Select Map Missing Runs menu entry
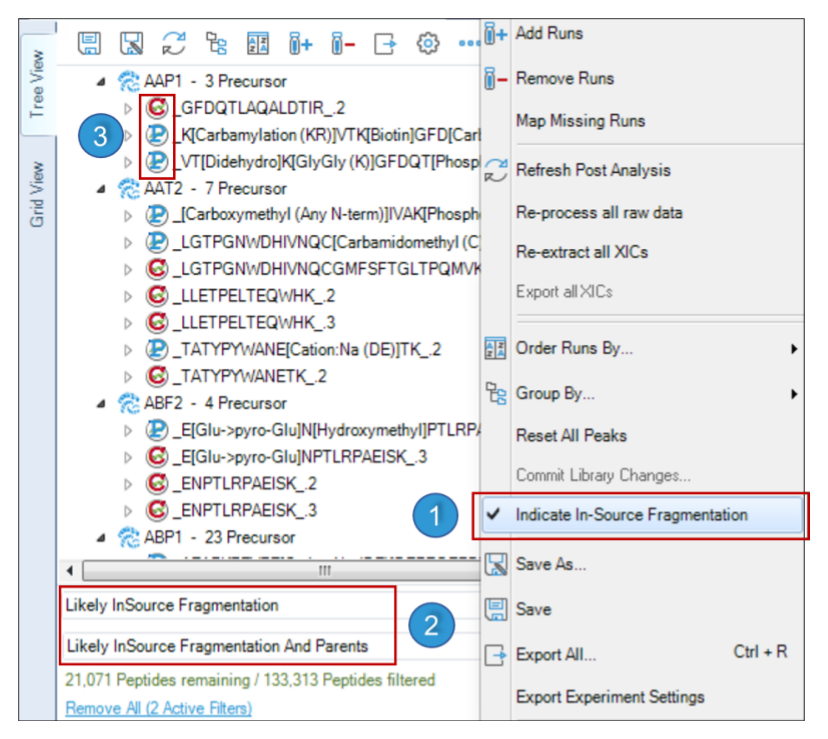The width and height of the screenshot is (828, 739). pos(580,120)
